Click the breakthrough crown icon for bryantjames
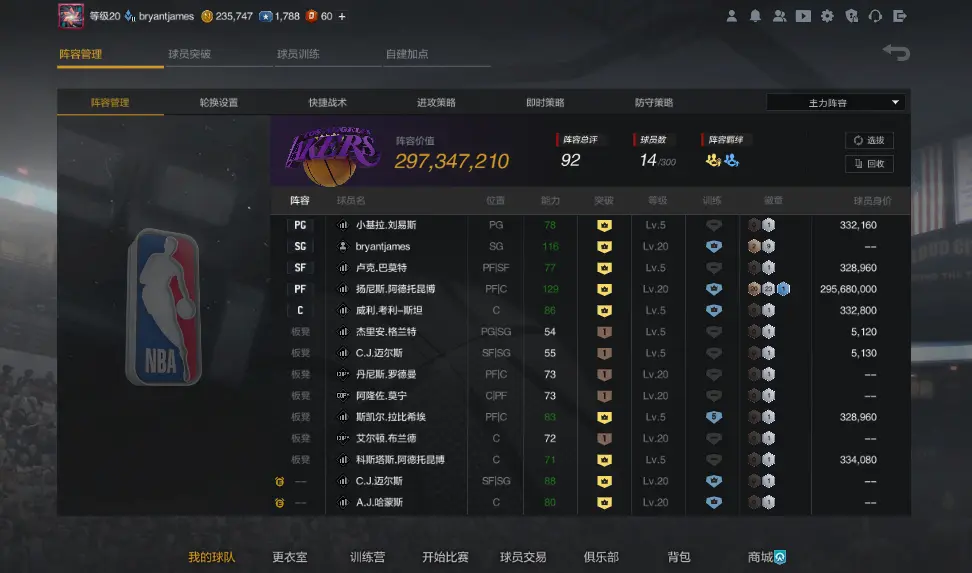The width and height of the screenshot is (972, 573). tap(604, 247)
